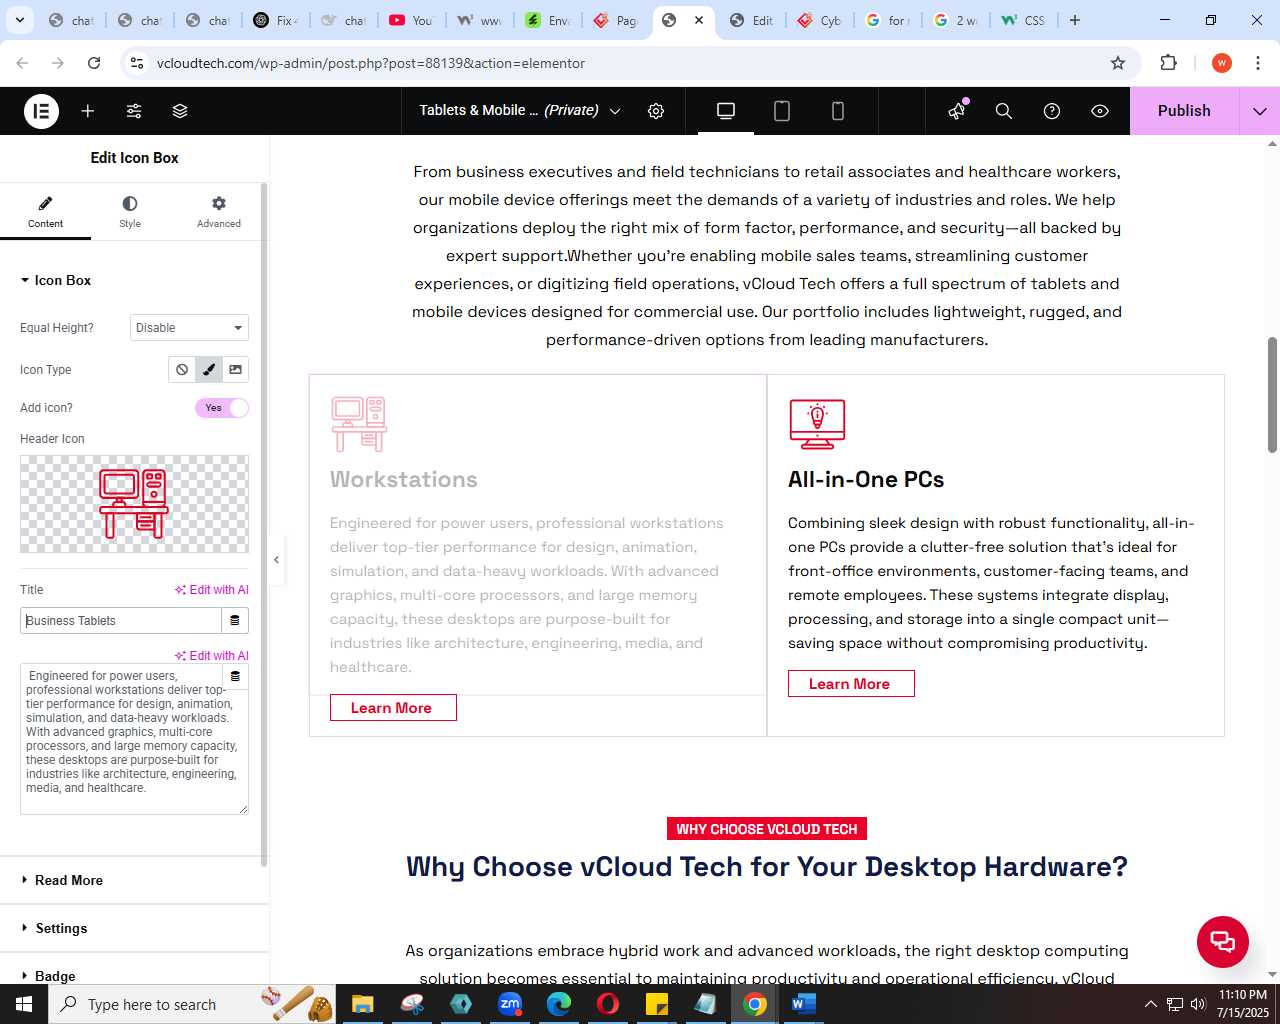Open What's New megaphone icon
The width and height of the screenshot is (1280, 1024).
(x=957, y=111)
